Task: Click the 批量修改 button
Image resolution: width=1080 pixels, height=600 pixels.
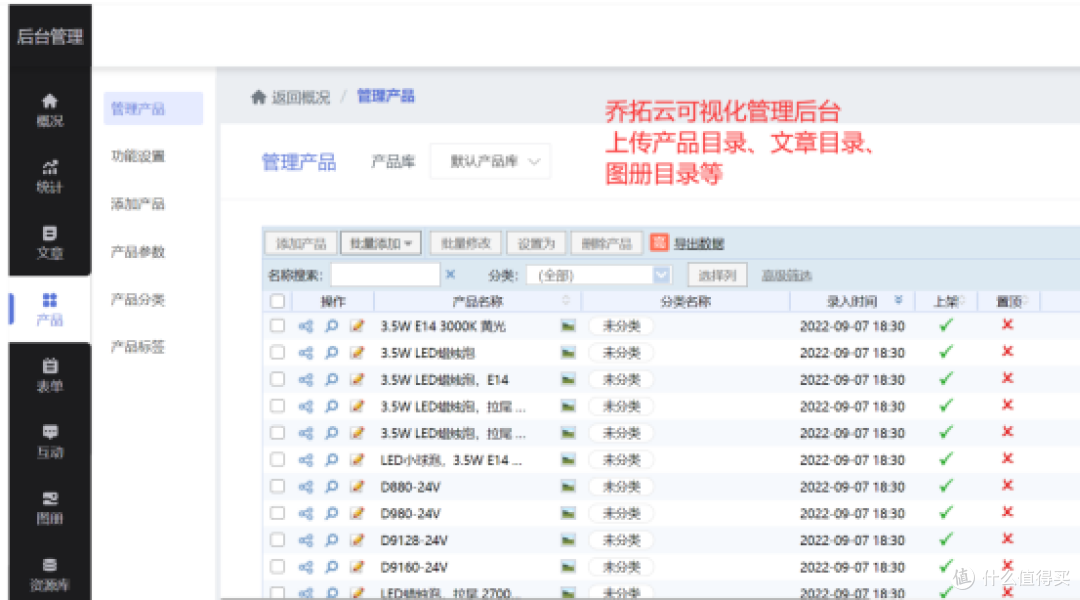Action: click(x=466, y=243)
